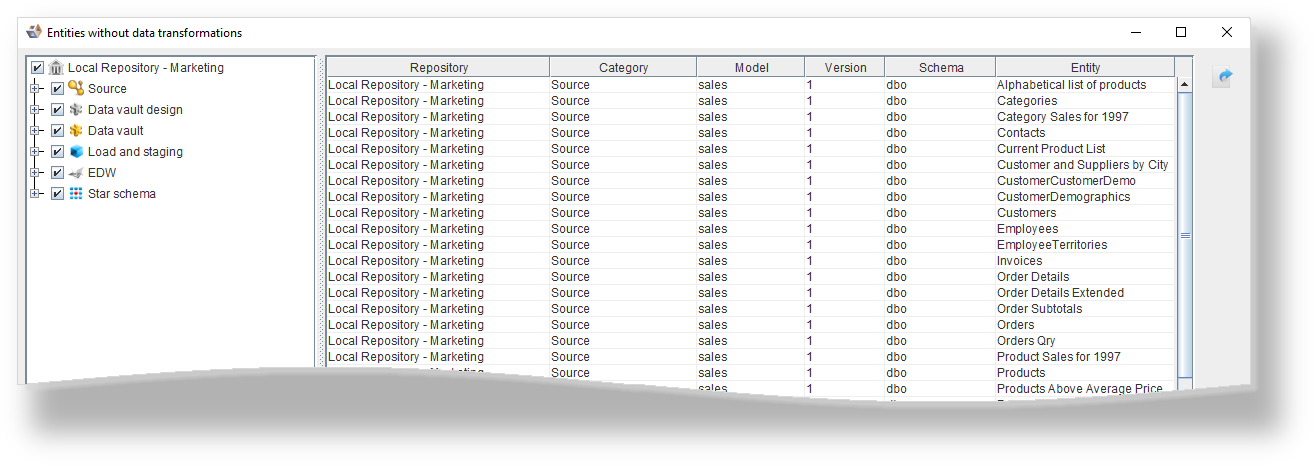Sort by the Entity column header
Screen dimensions: 1314x466
[1084, 68]
